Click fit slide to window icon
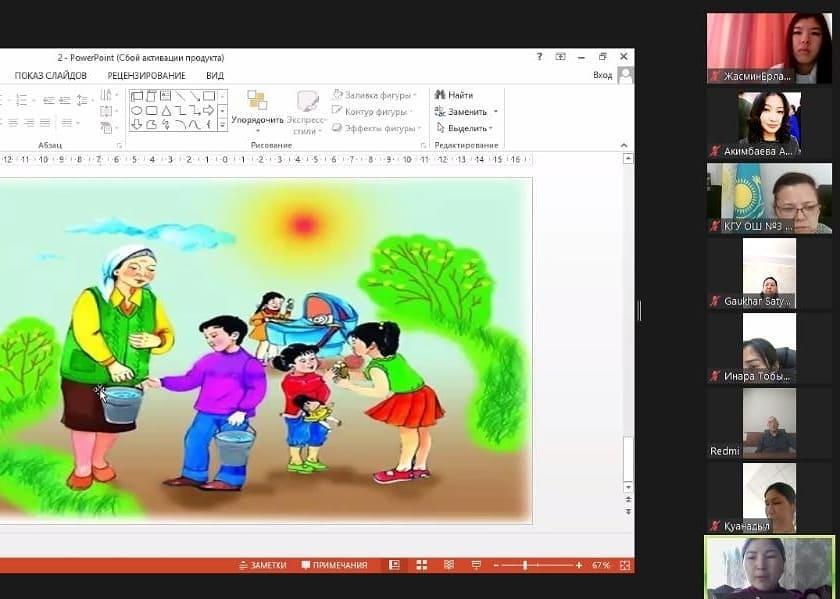 [x=624, y=565]
